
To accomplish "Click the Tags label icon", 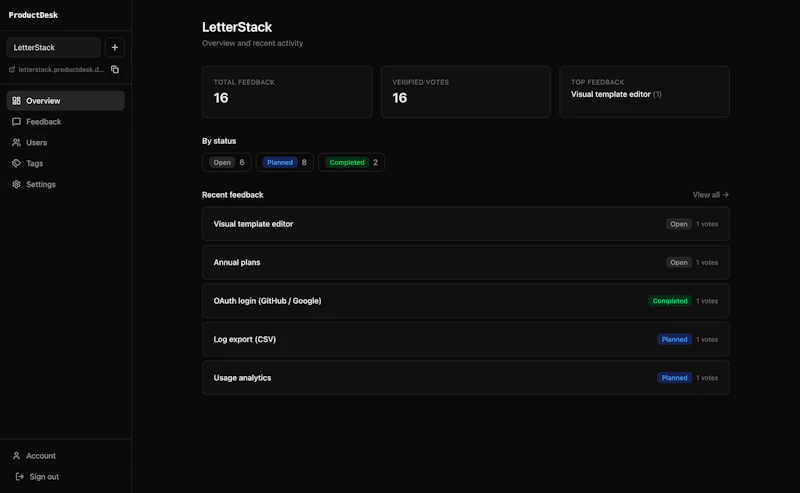I will tap(16, 164).
